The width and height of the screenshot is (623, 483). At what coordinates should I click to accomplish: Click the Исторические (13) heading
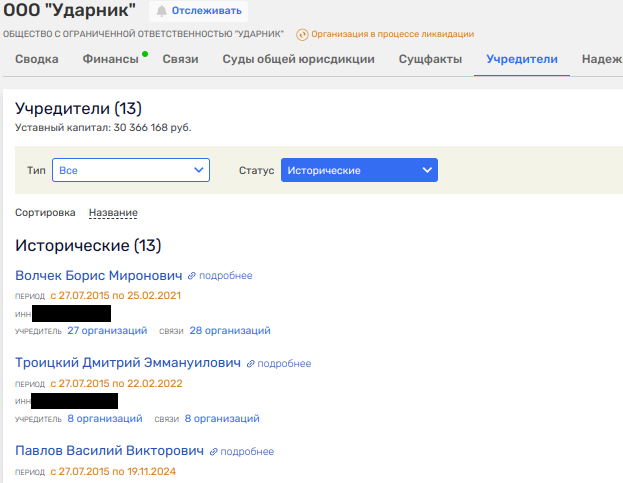click(x=88, y=245)
